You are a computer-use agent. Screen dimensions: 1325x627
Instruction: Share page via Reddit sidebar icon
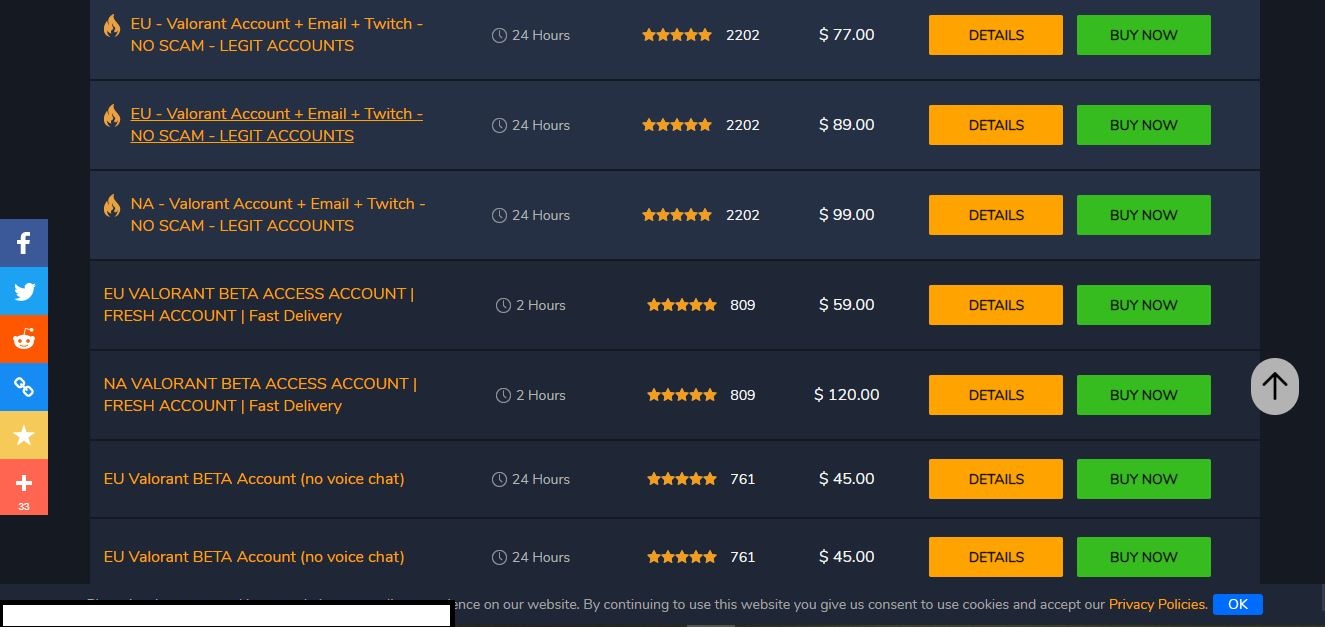click(x=24, y=339)
